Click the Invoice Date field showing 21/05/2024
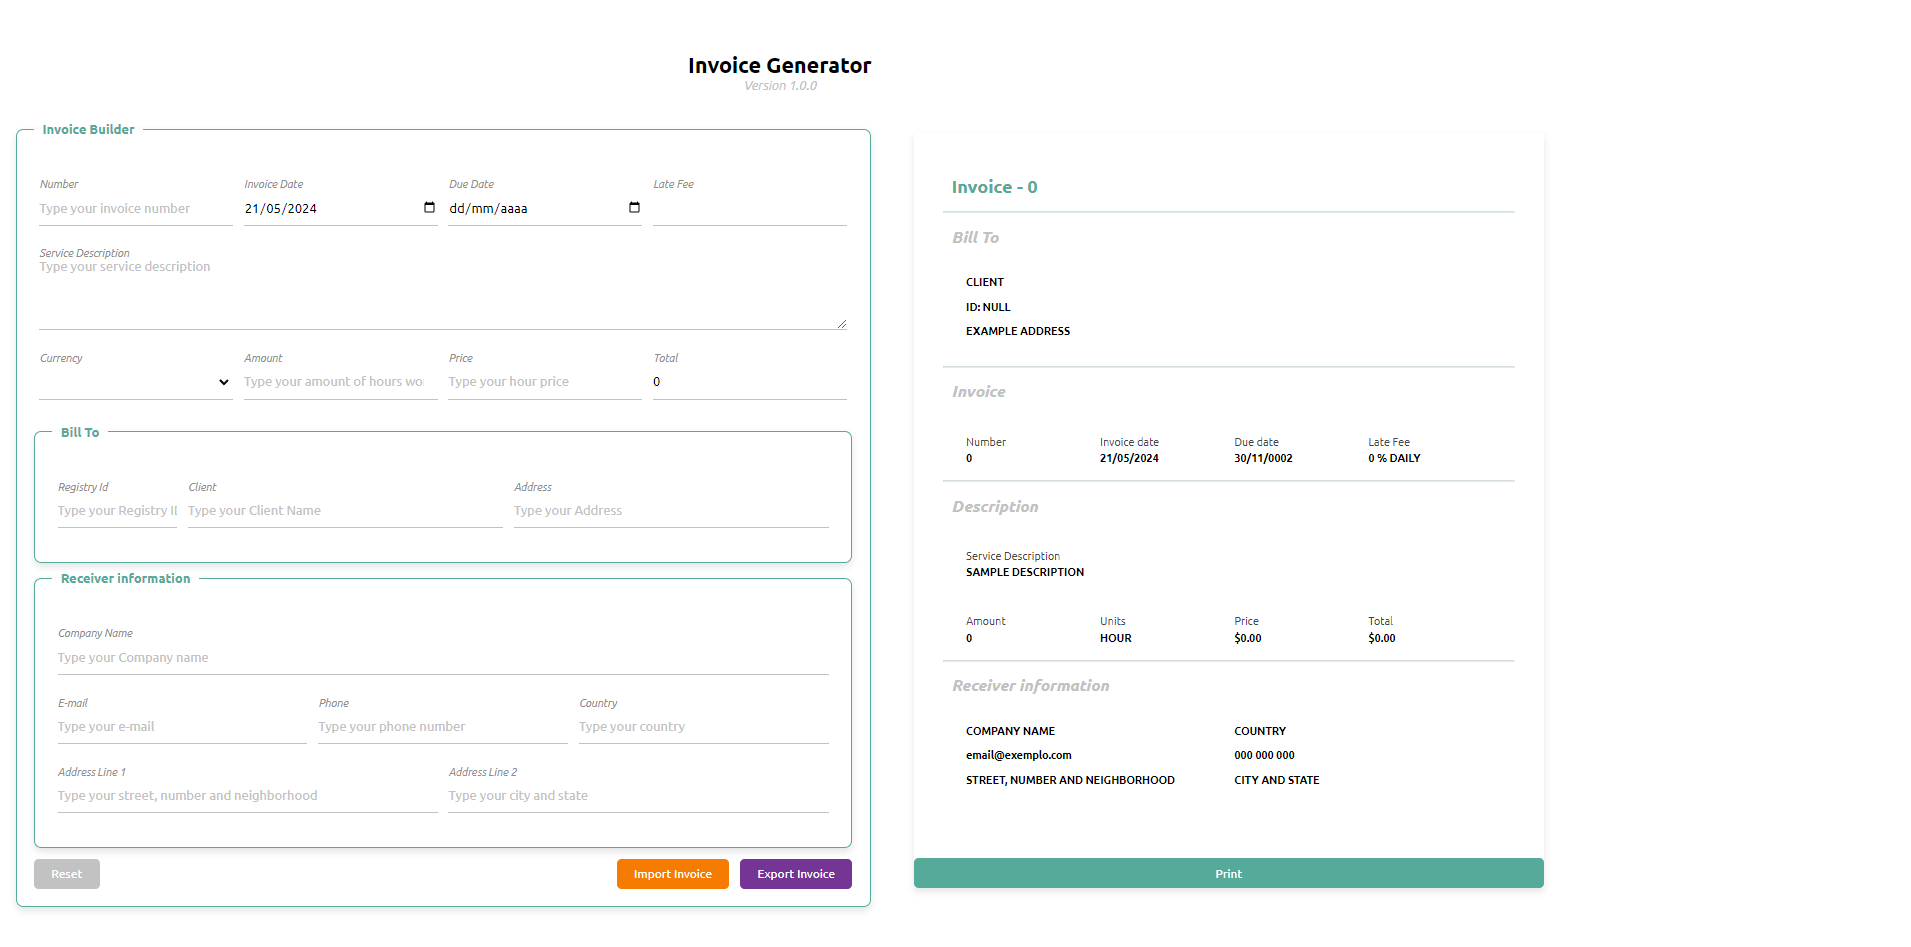This screenshot has height=947, width=1911. pyautogui.click(x=340, y=209)
